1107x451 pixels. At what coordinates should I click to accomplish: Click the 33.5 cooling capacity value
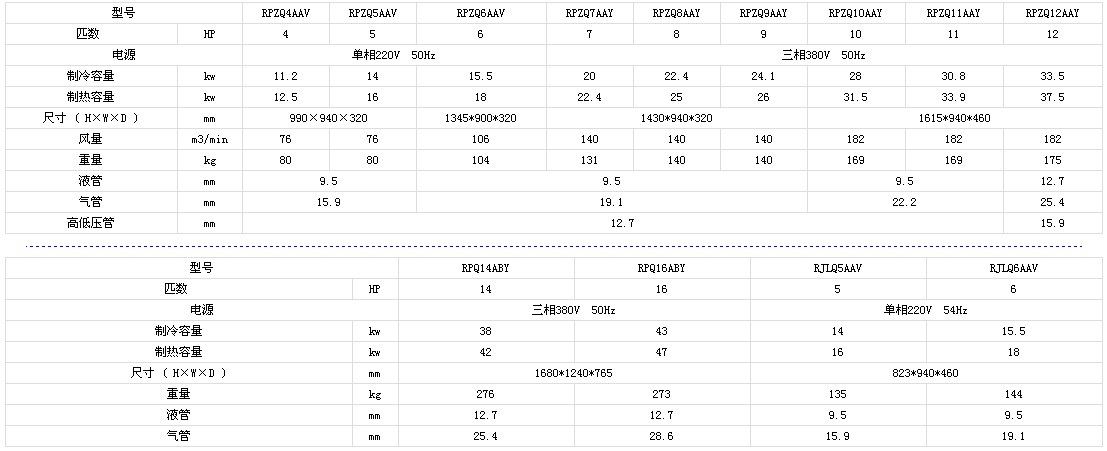1052,76
